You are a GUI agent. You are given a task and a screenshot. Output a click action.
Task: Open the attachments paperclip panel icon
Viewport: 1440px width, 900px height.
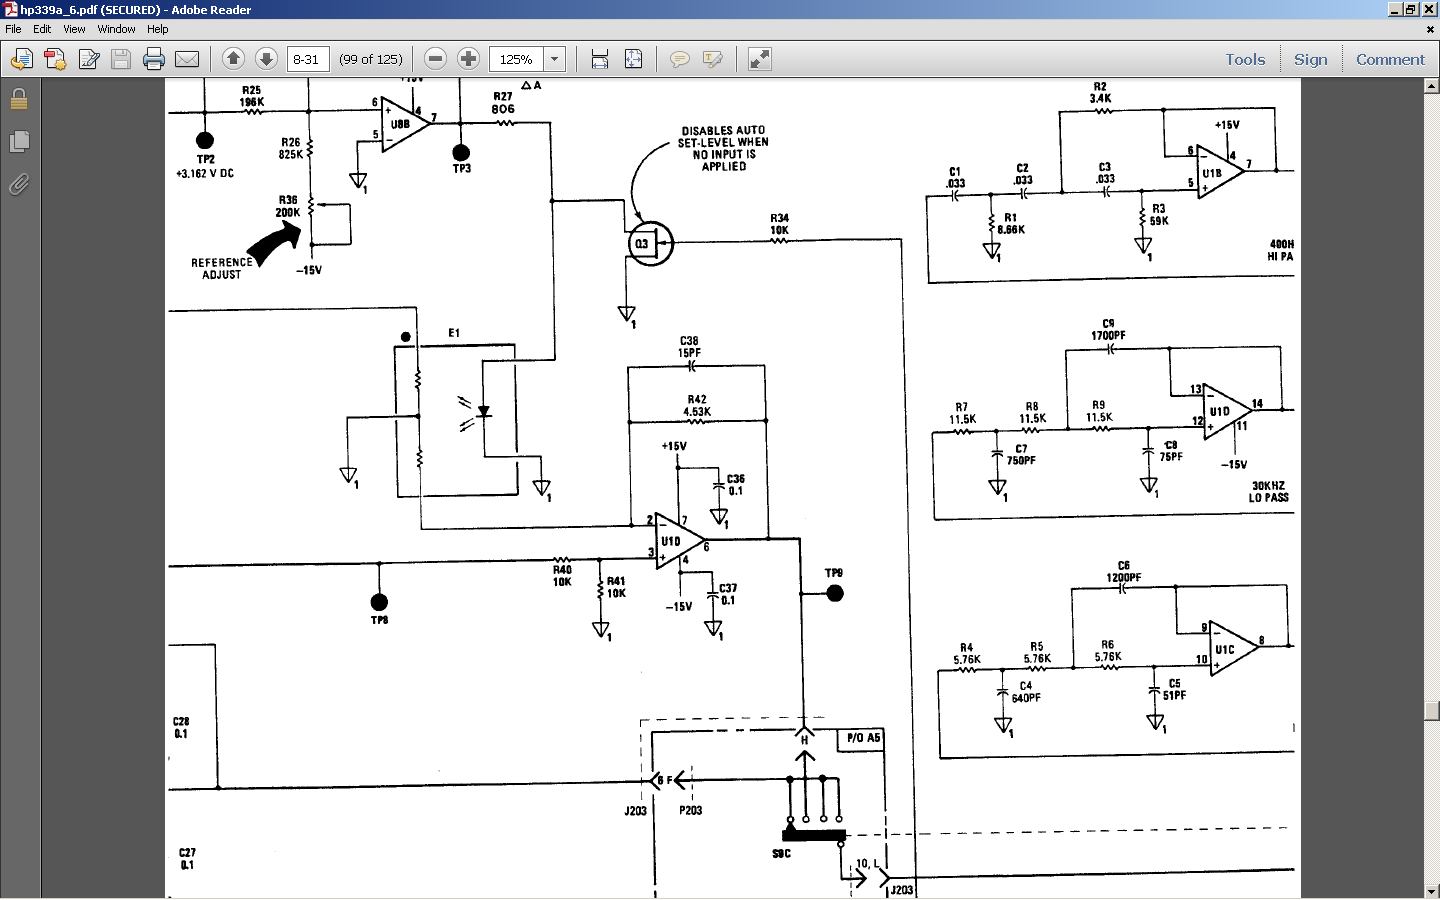[19, 184]
